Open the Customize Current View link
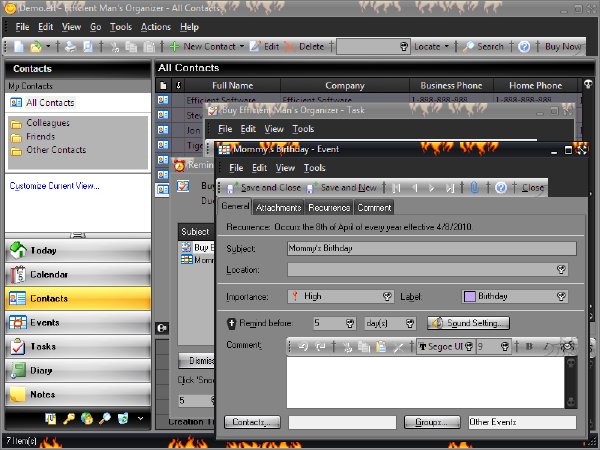600x450 pixels. (54, 186)
